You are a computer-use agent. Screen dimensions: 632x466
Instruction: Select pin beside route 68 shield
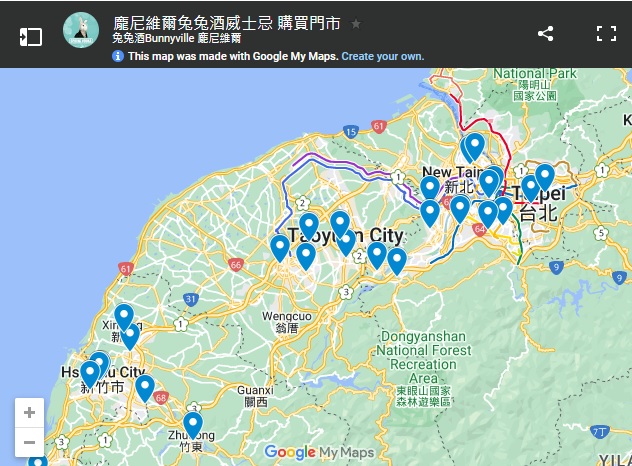click(145, 387)
